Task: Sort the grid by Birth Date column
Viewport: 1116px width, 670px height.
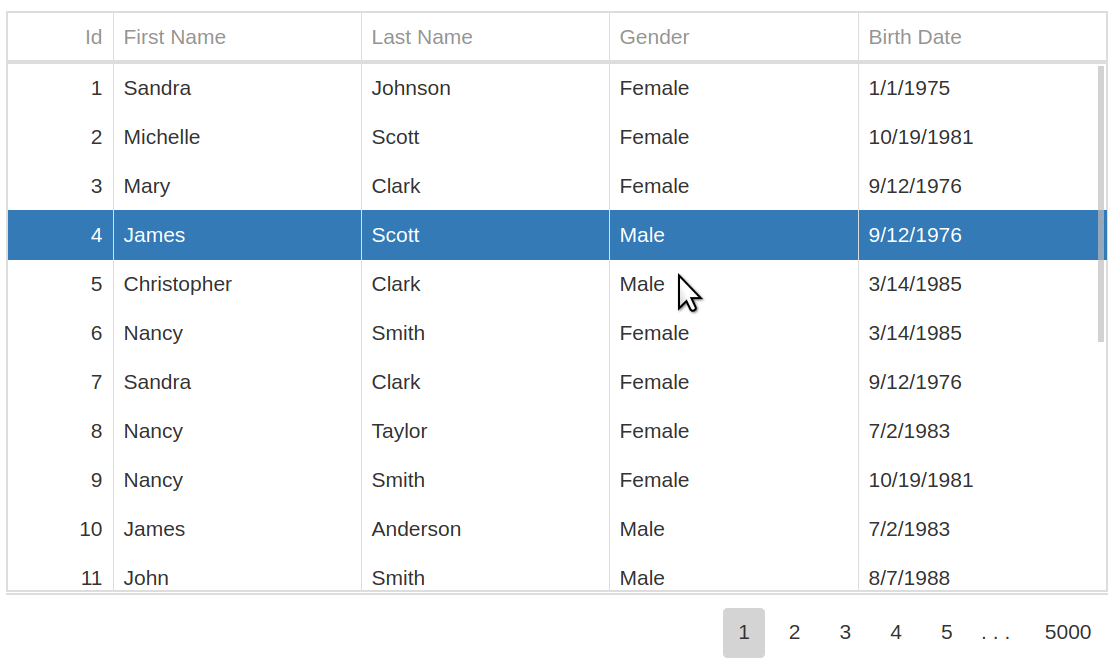Action: pyautogui.click(x=915, y=37)
